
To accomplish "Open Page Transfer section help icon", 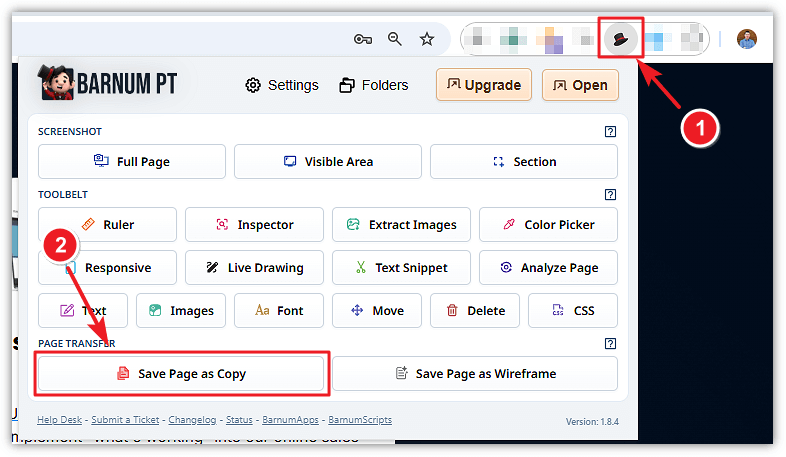I will click(610, 343).
